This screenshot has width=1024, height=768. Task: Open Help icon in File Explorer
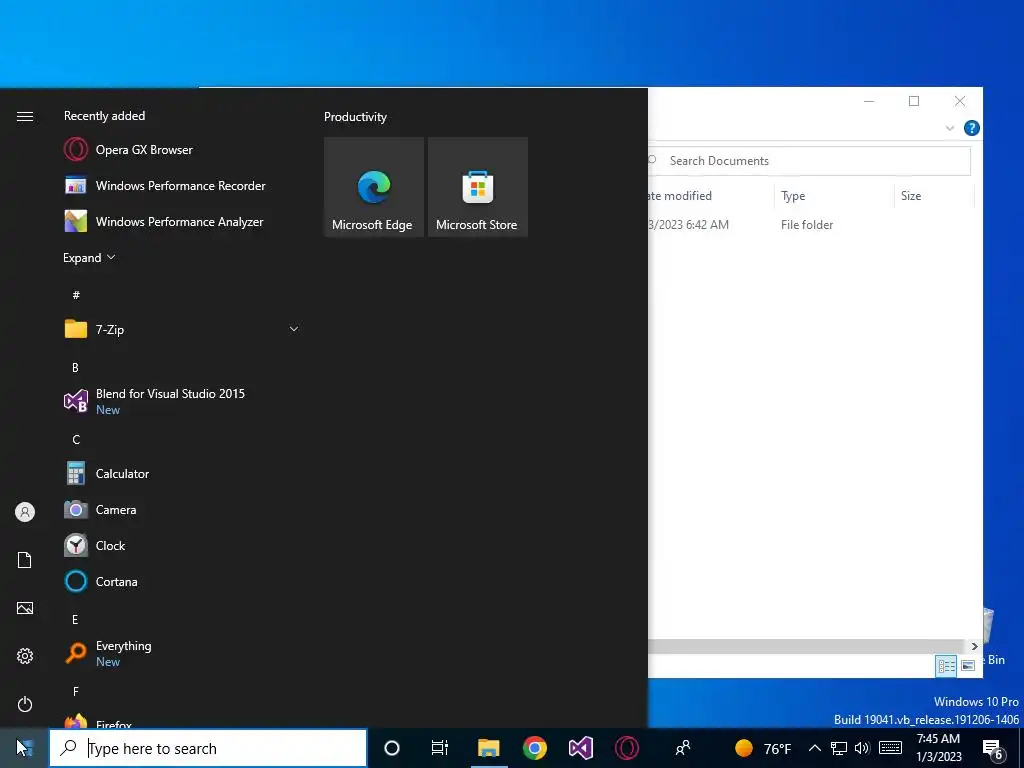pos(971,128)
